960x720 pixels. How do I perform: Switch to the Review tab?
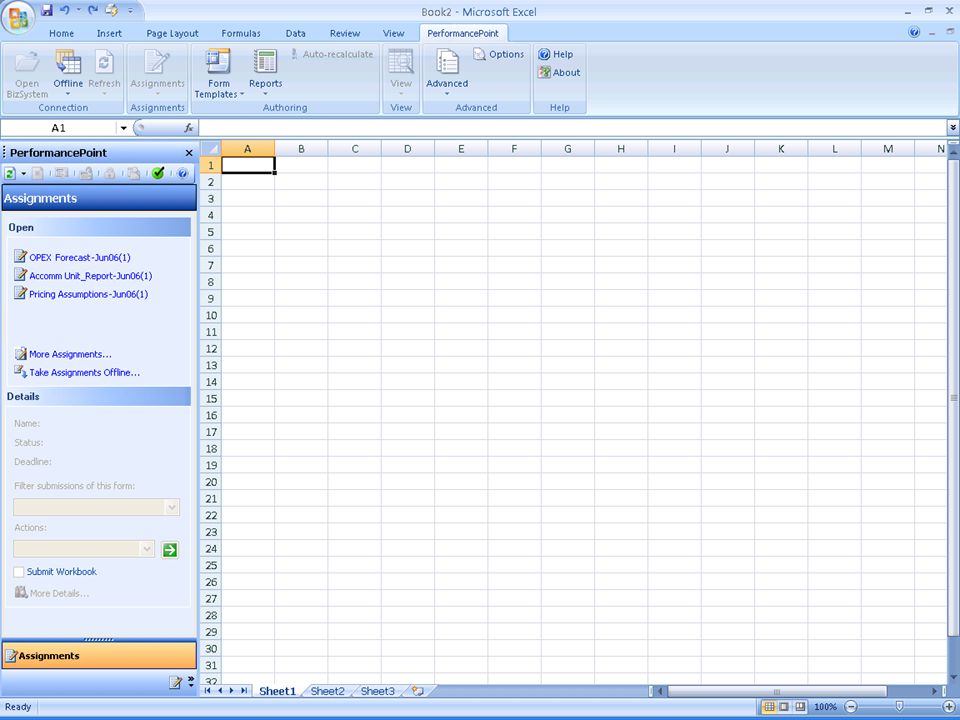[x=345, y=34]
